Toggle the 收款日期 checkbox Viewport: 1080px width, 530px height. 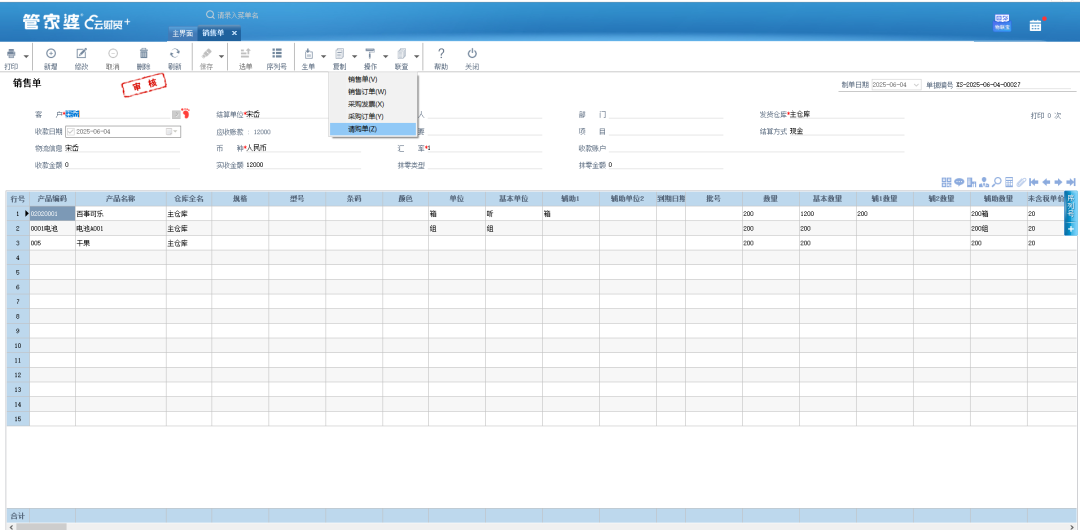pyautogui.click(x=71, y=131)
